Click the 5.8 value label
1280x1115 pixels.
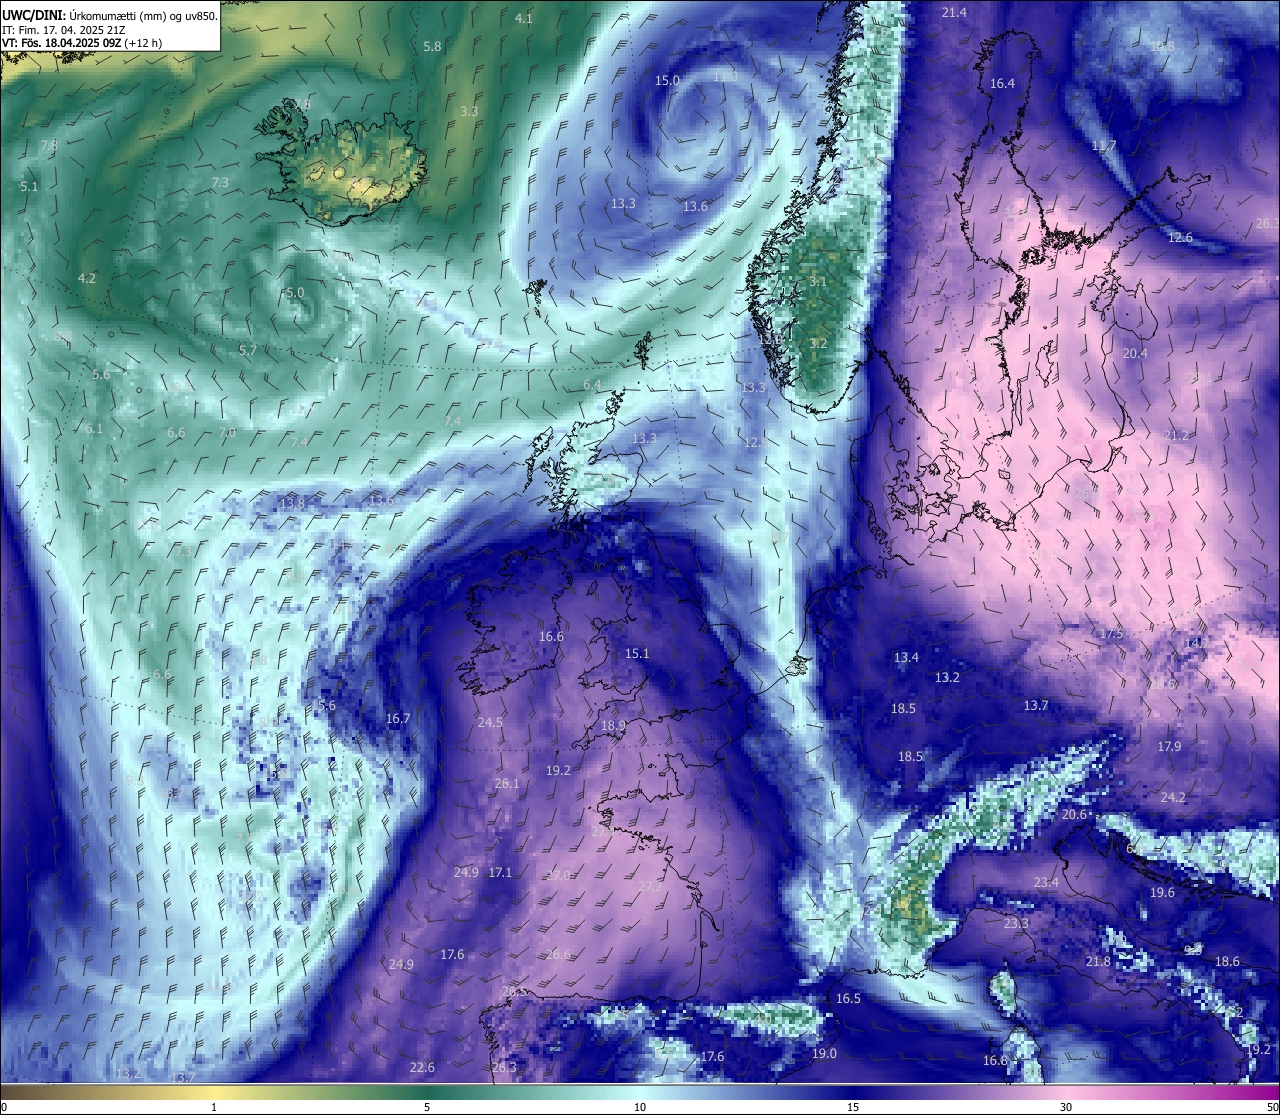(x=432, y=47)
